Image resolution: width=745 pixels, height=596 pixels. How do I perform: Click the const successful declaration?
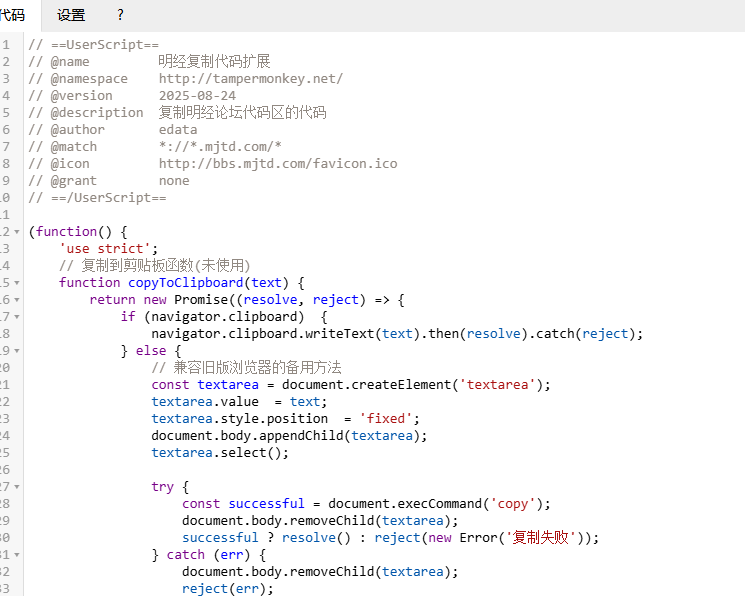click(243, 504)
